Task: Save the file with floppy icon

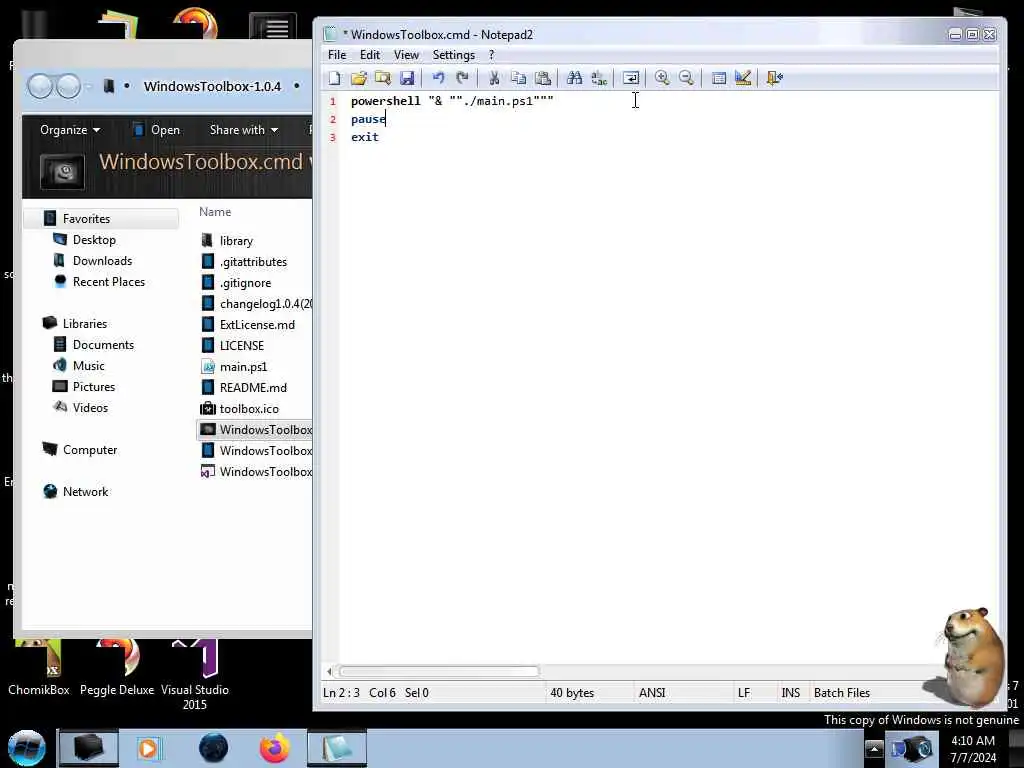Action: point(407,78)
